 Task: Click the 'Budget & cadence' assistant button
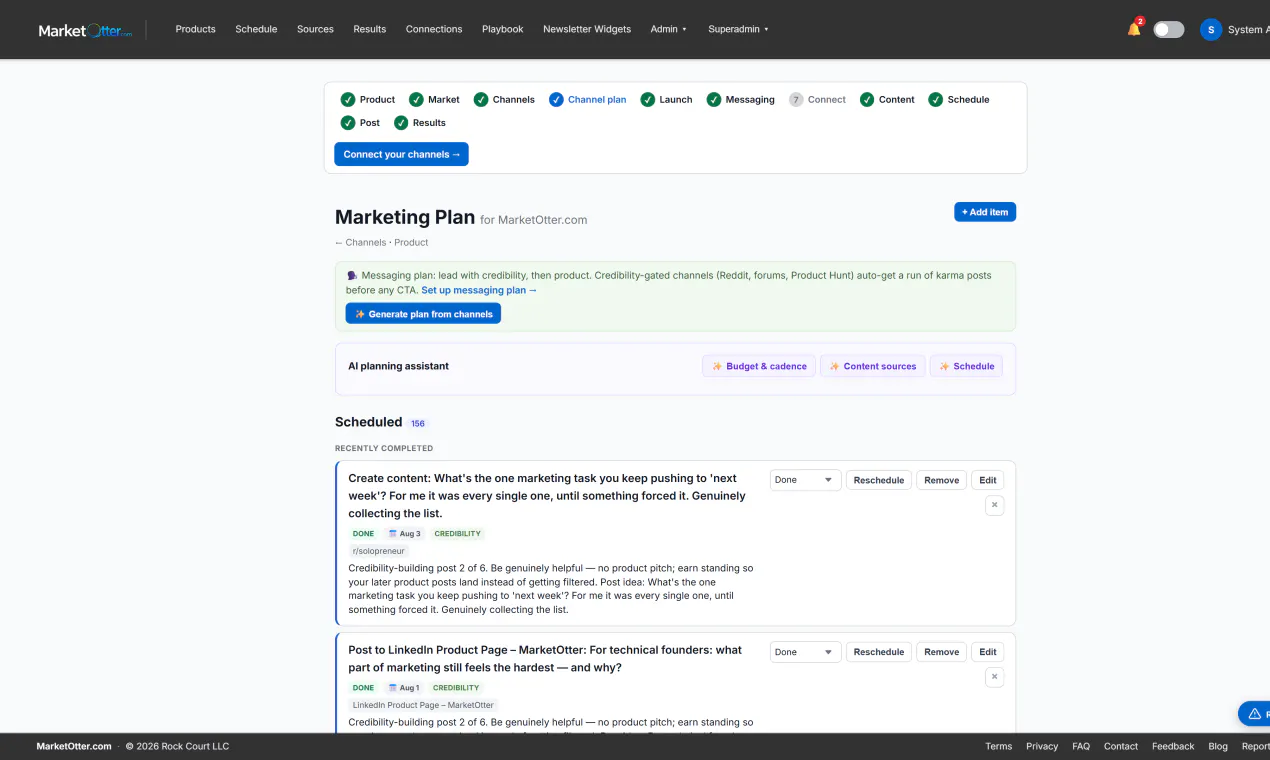coord(759,366)
